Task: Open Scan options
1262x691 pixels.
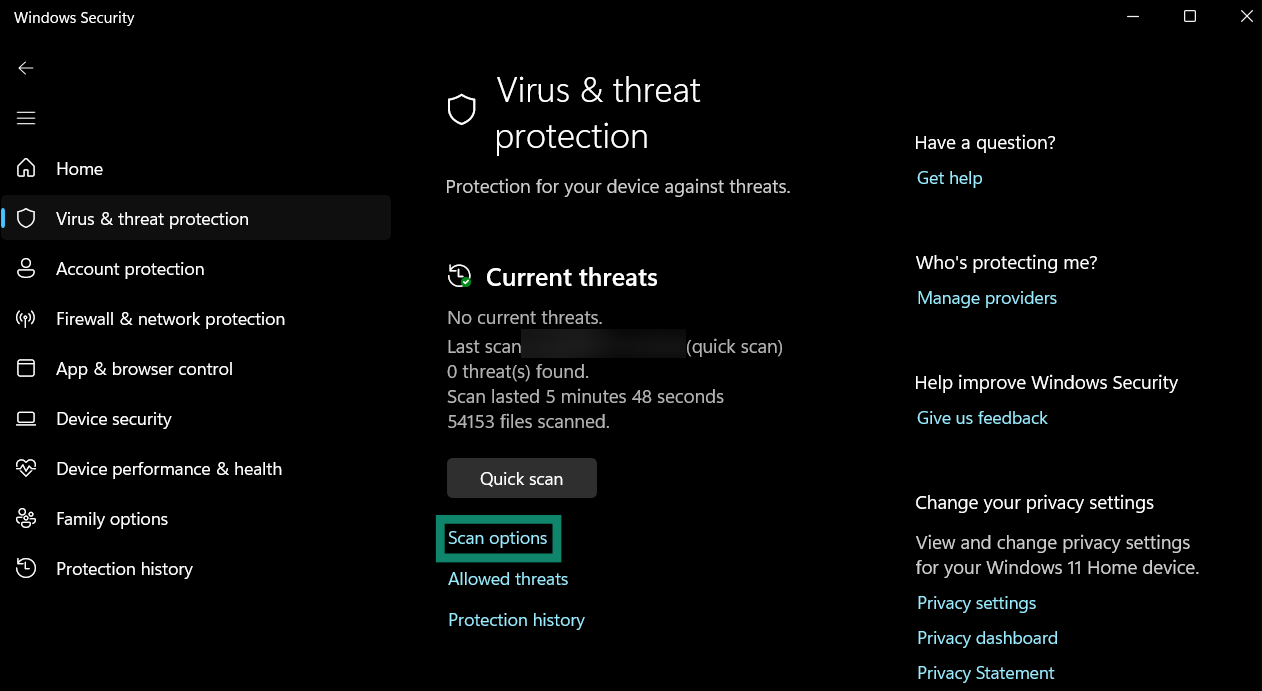Action: (498, 538)
